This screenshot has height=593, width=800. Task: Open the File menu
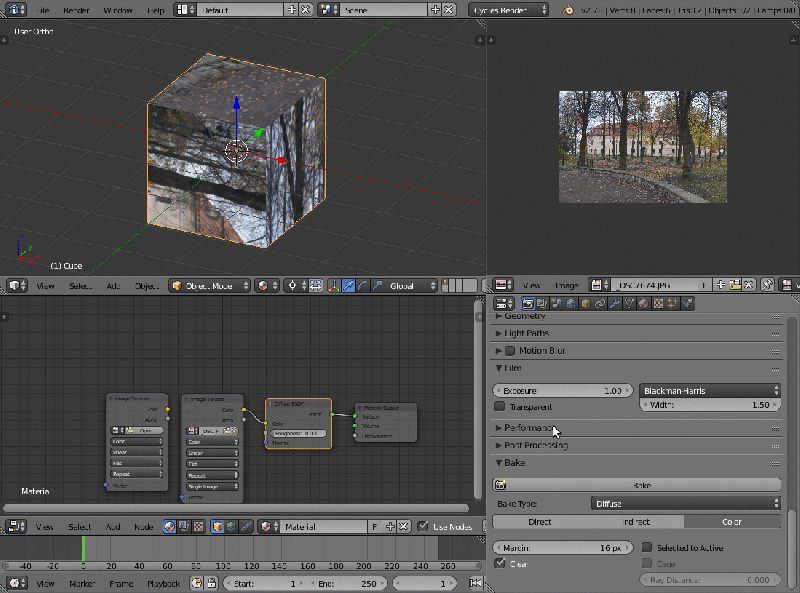[x=42, y=10]
